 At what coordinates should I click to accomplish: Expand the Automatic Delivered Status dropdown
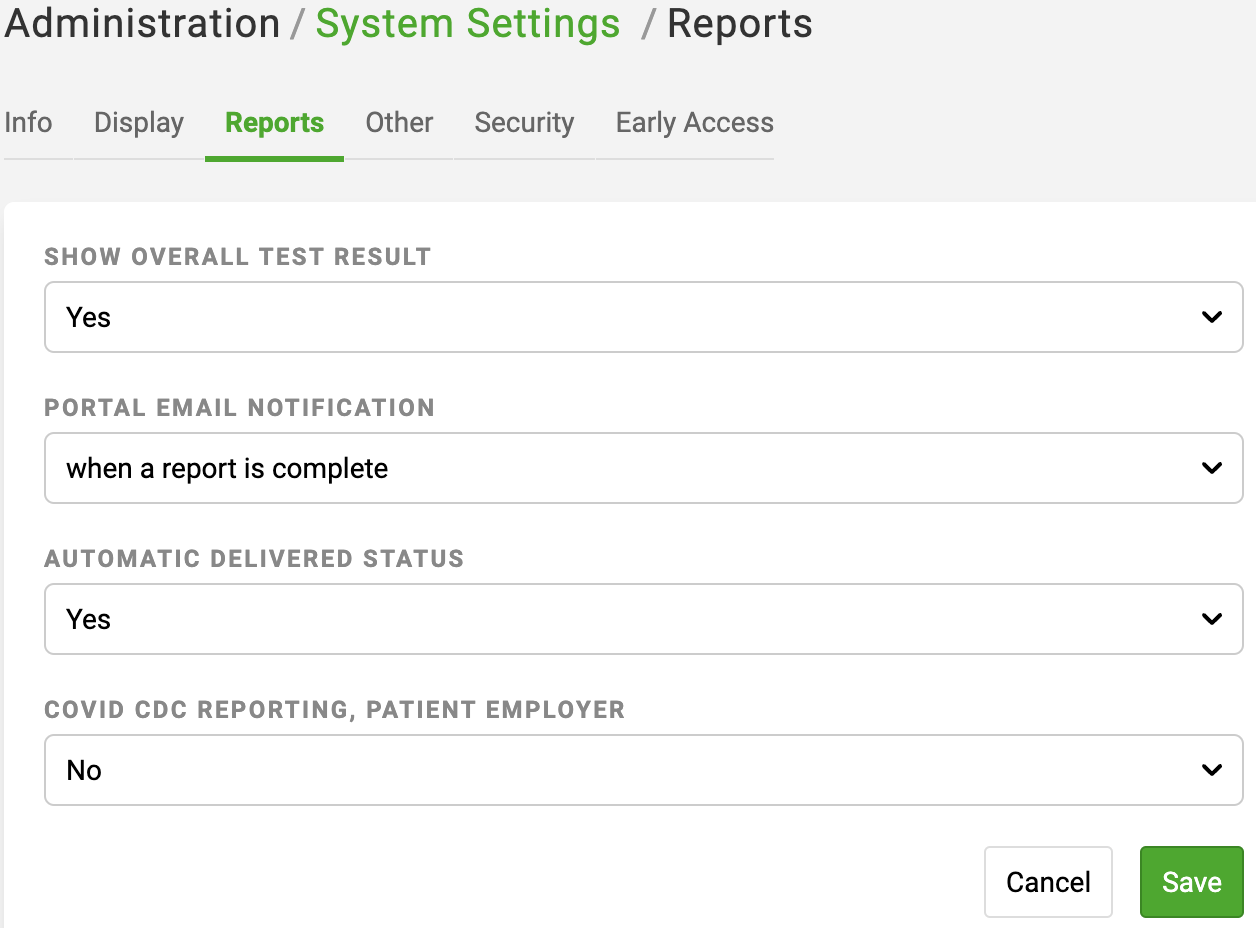pos(642,619)
